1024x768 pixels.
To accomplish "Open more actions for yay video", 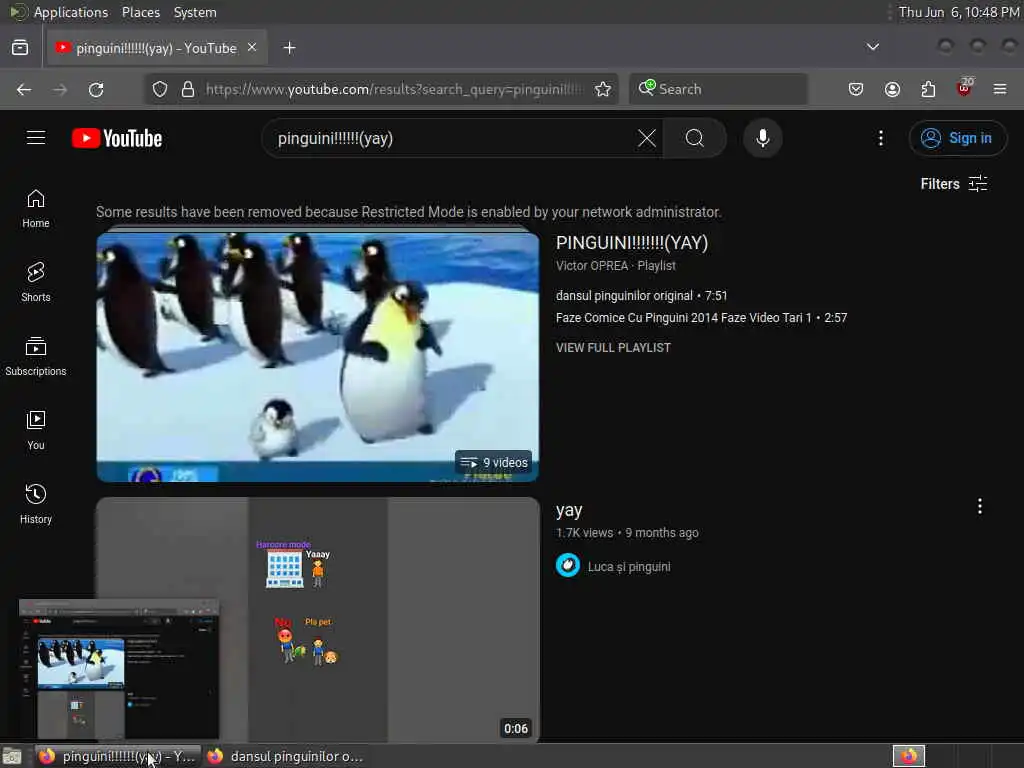I will [x=980, y=506].
